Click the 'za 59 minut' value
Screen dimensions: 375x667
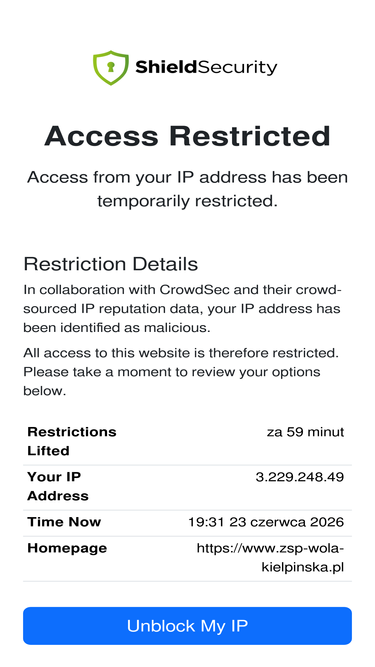tap(305, 432)
